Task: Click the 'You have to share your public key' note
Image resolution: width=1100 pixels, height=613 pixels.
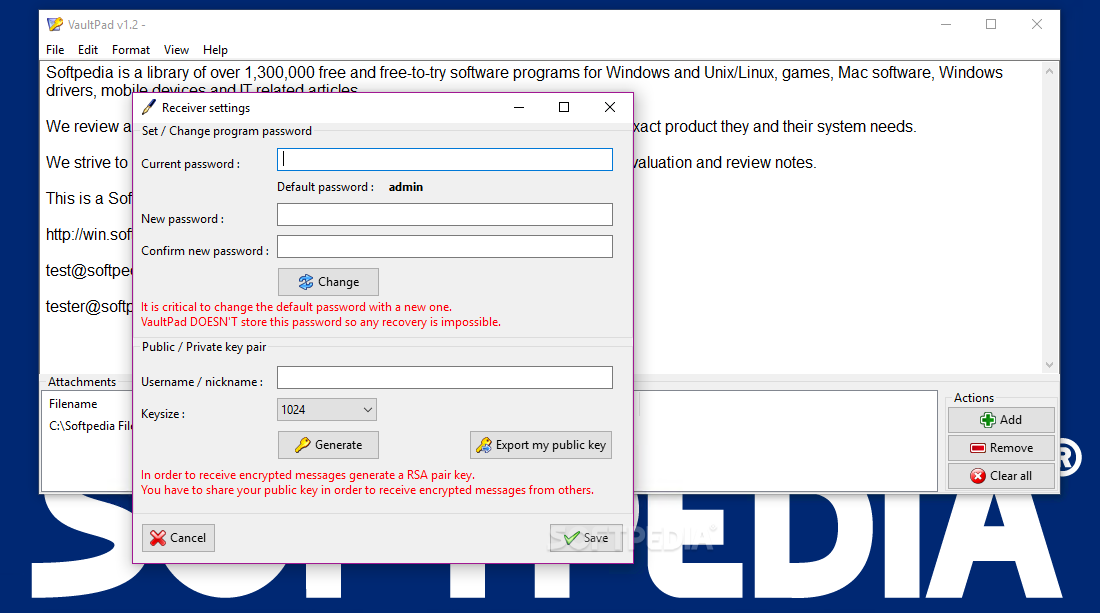Action: (x=367, y=490)
